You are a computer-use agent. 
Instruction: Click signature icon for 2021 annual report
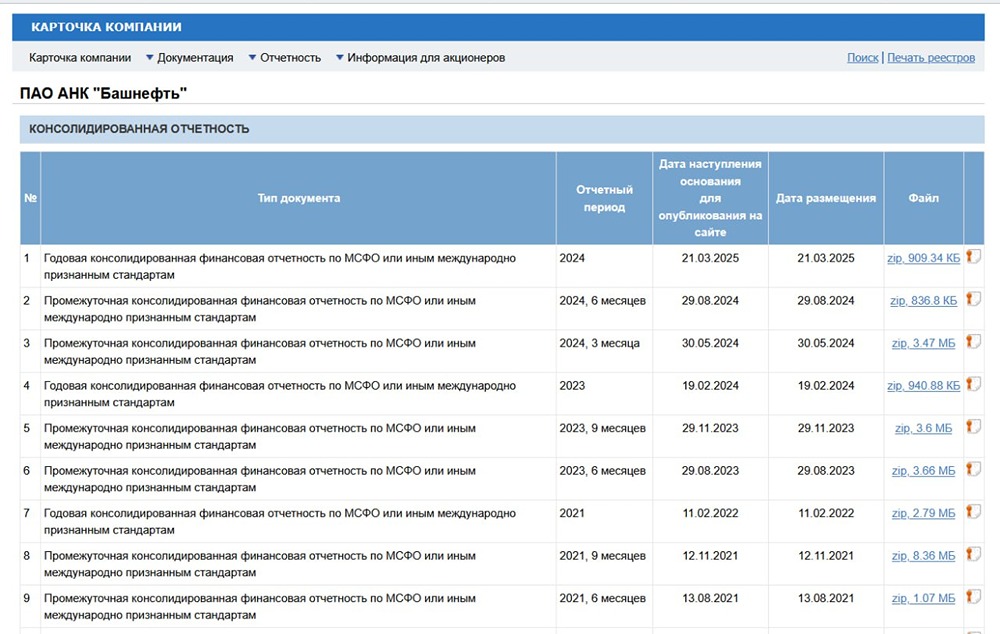click(973, 512)
